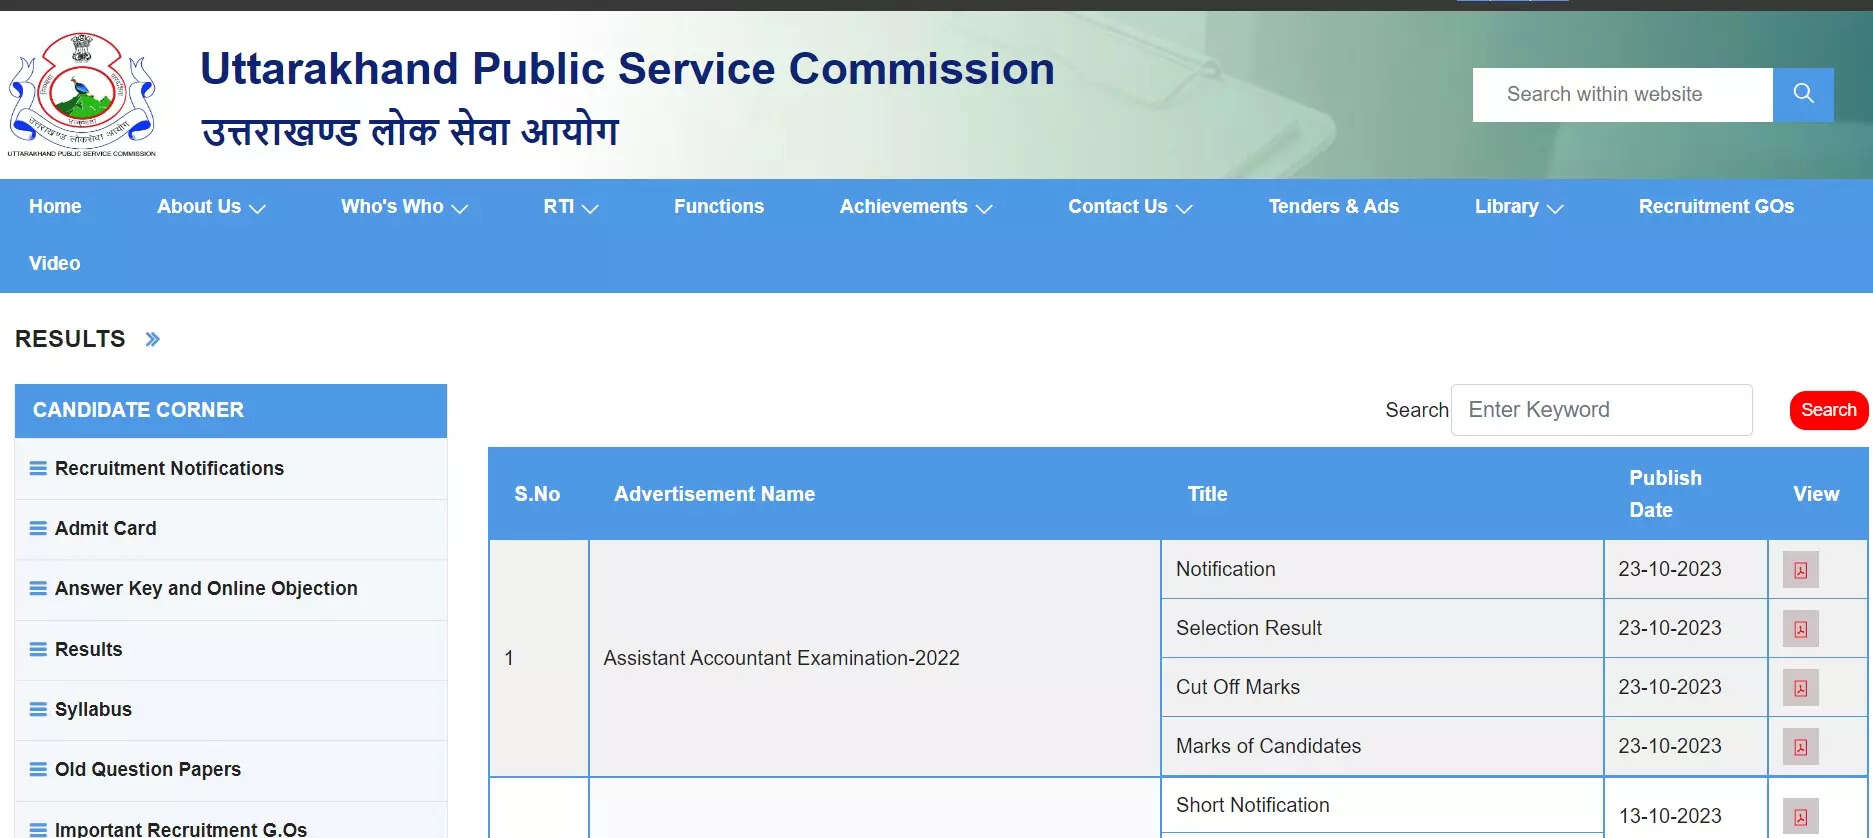Click the magnifier search button in header
Viewport: 1873px width, 838px height.
(x=1803, y=95)
